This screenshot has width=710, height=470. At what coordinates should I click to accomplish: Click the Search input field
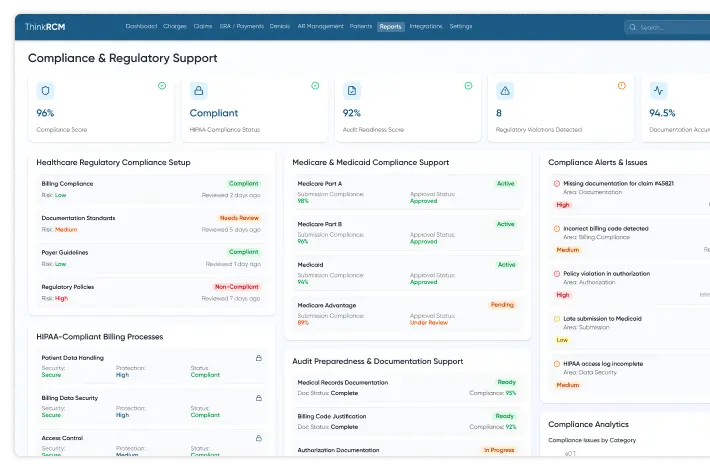click(x=667, y=27)
